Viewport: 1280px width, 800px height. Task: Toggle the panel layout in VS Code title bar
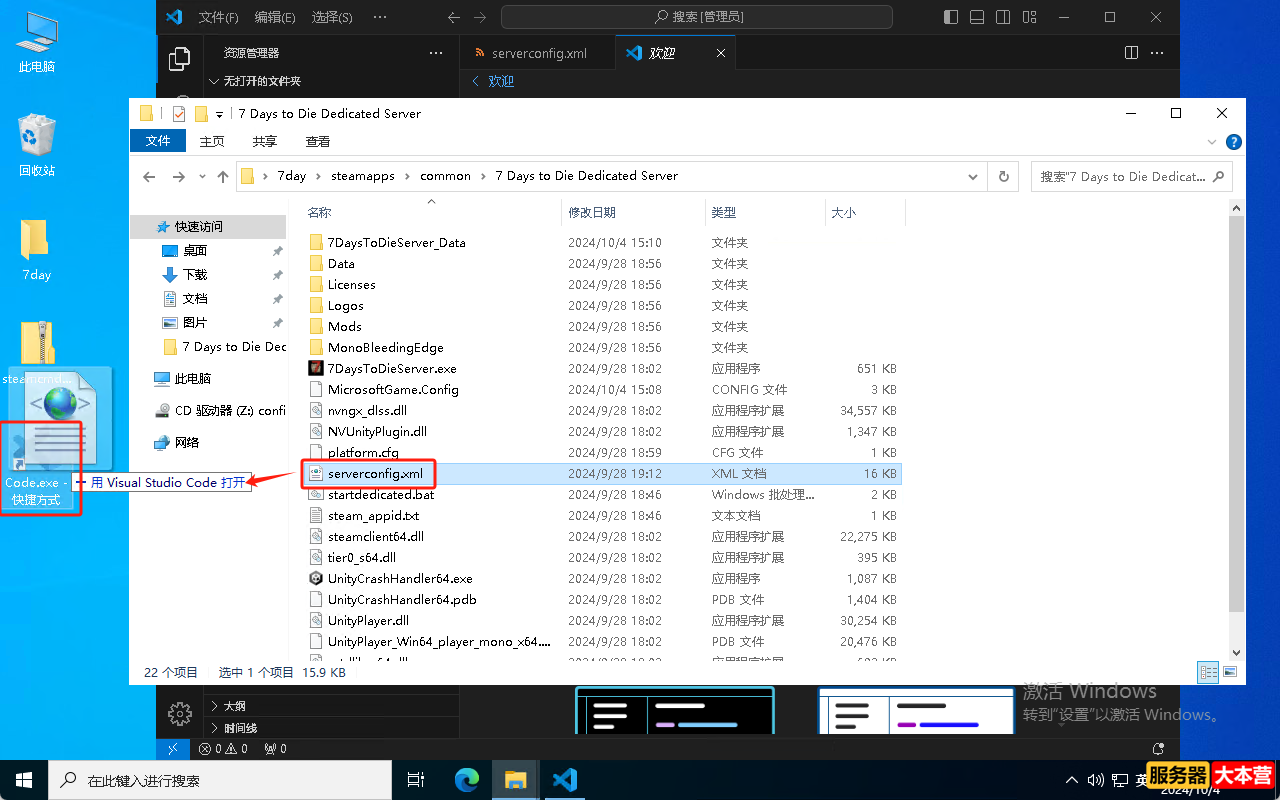(976, 17)
